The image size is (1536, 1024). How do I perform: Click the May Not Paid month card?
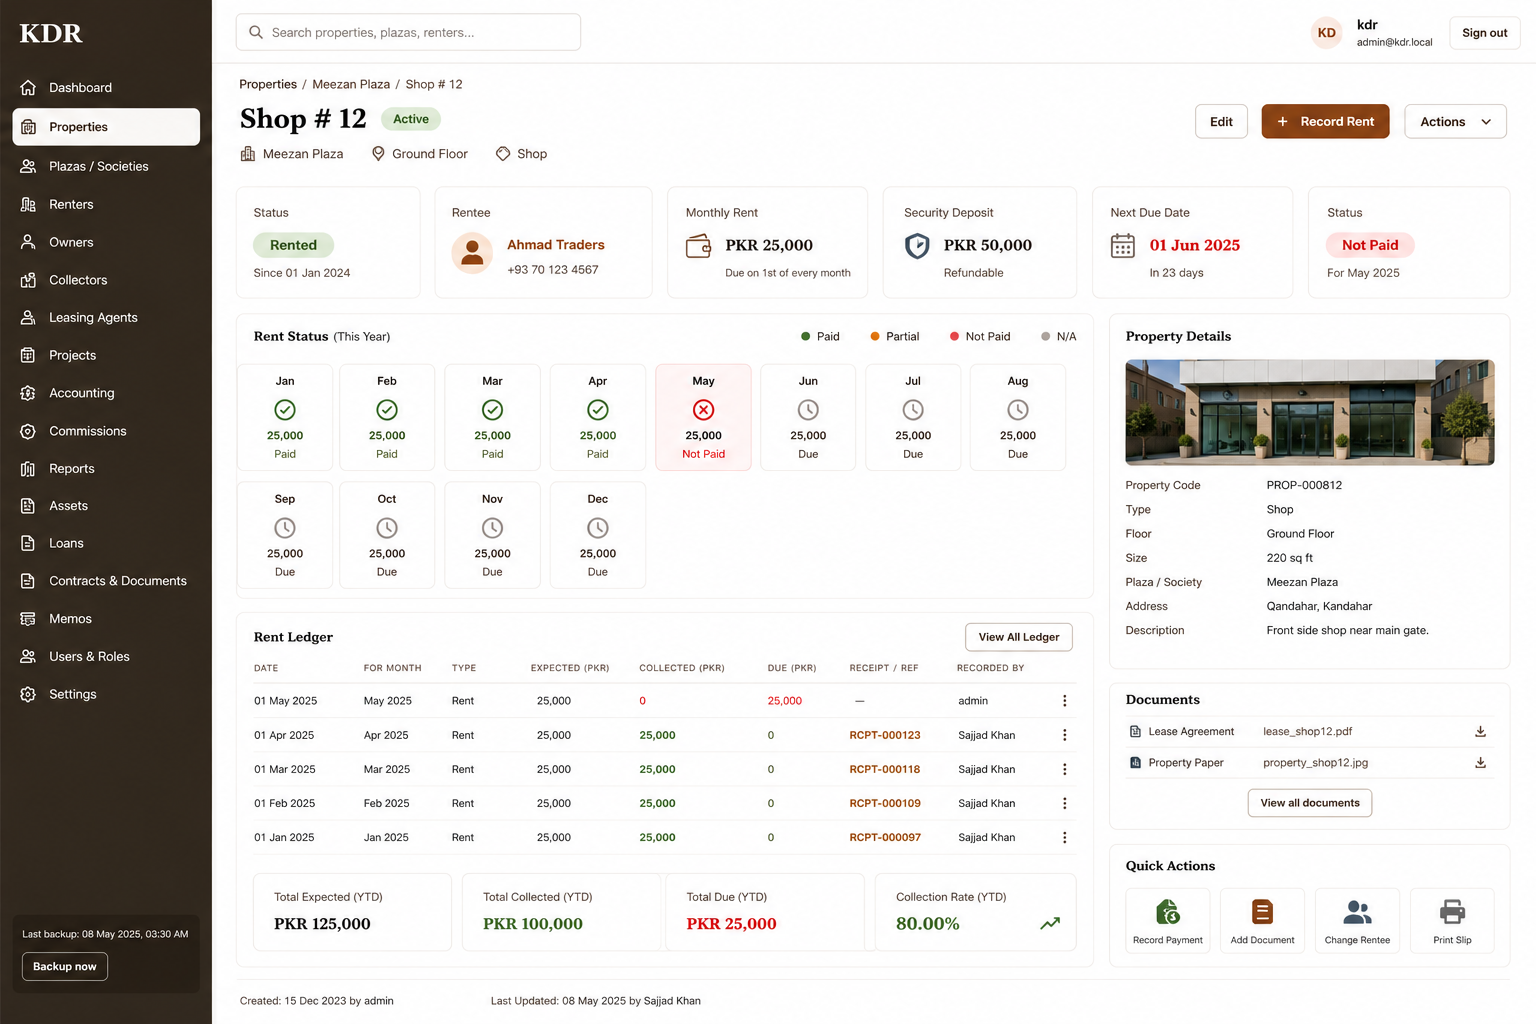point(703,417)
